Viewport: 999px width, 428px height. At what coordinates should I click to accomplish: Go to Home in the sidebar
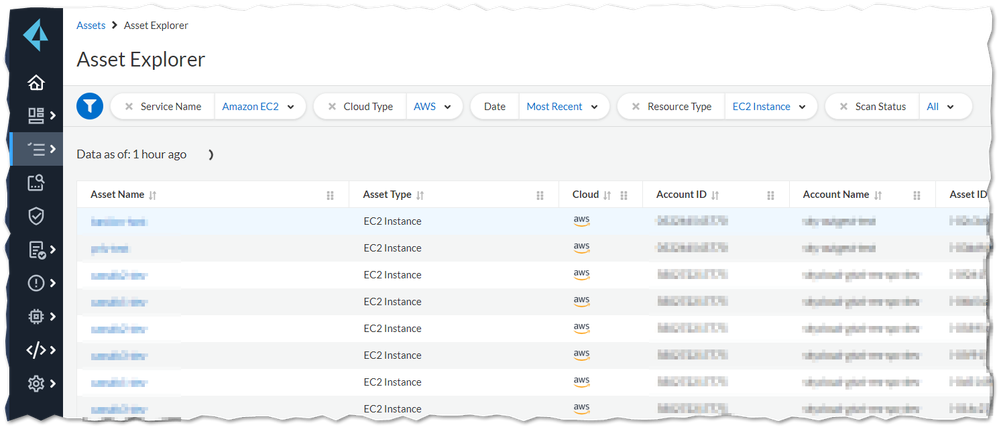[36, 83]
